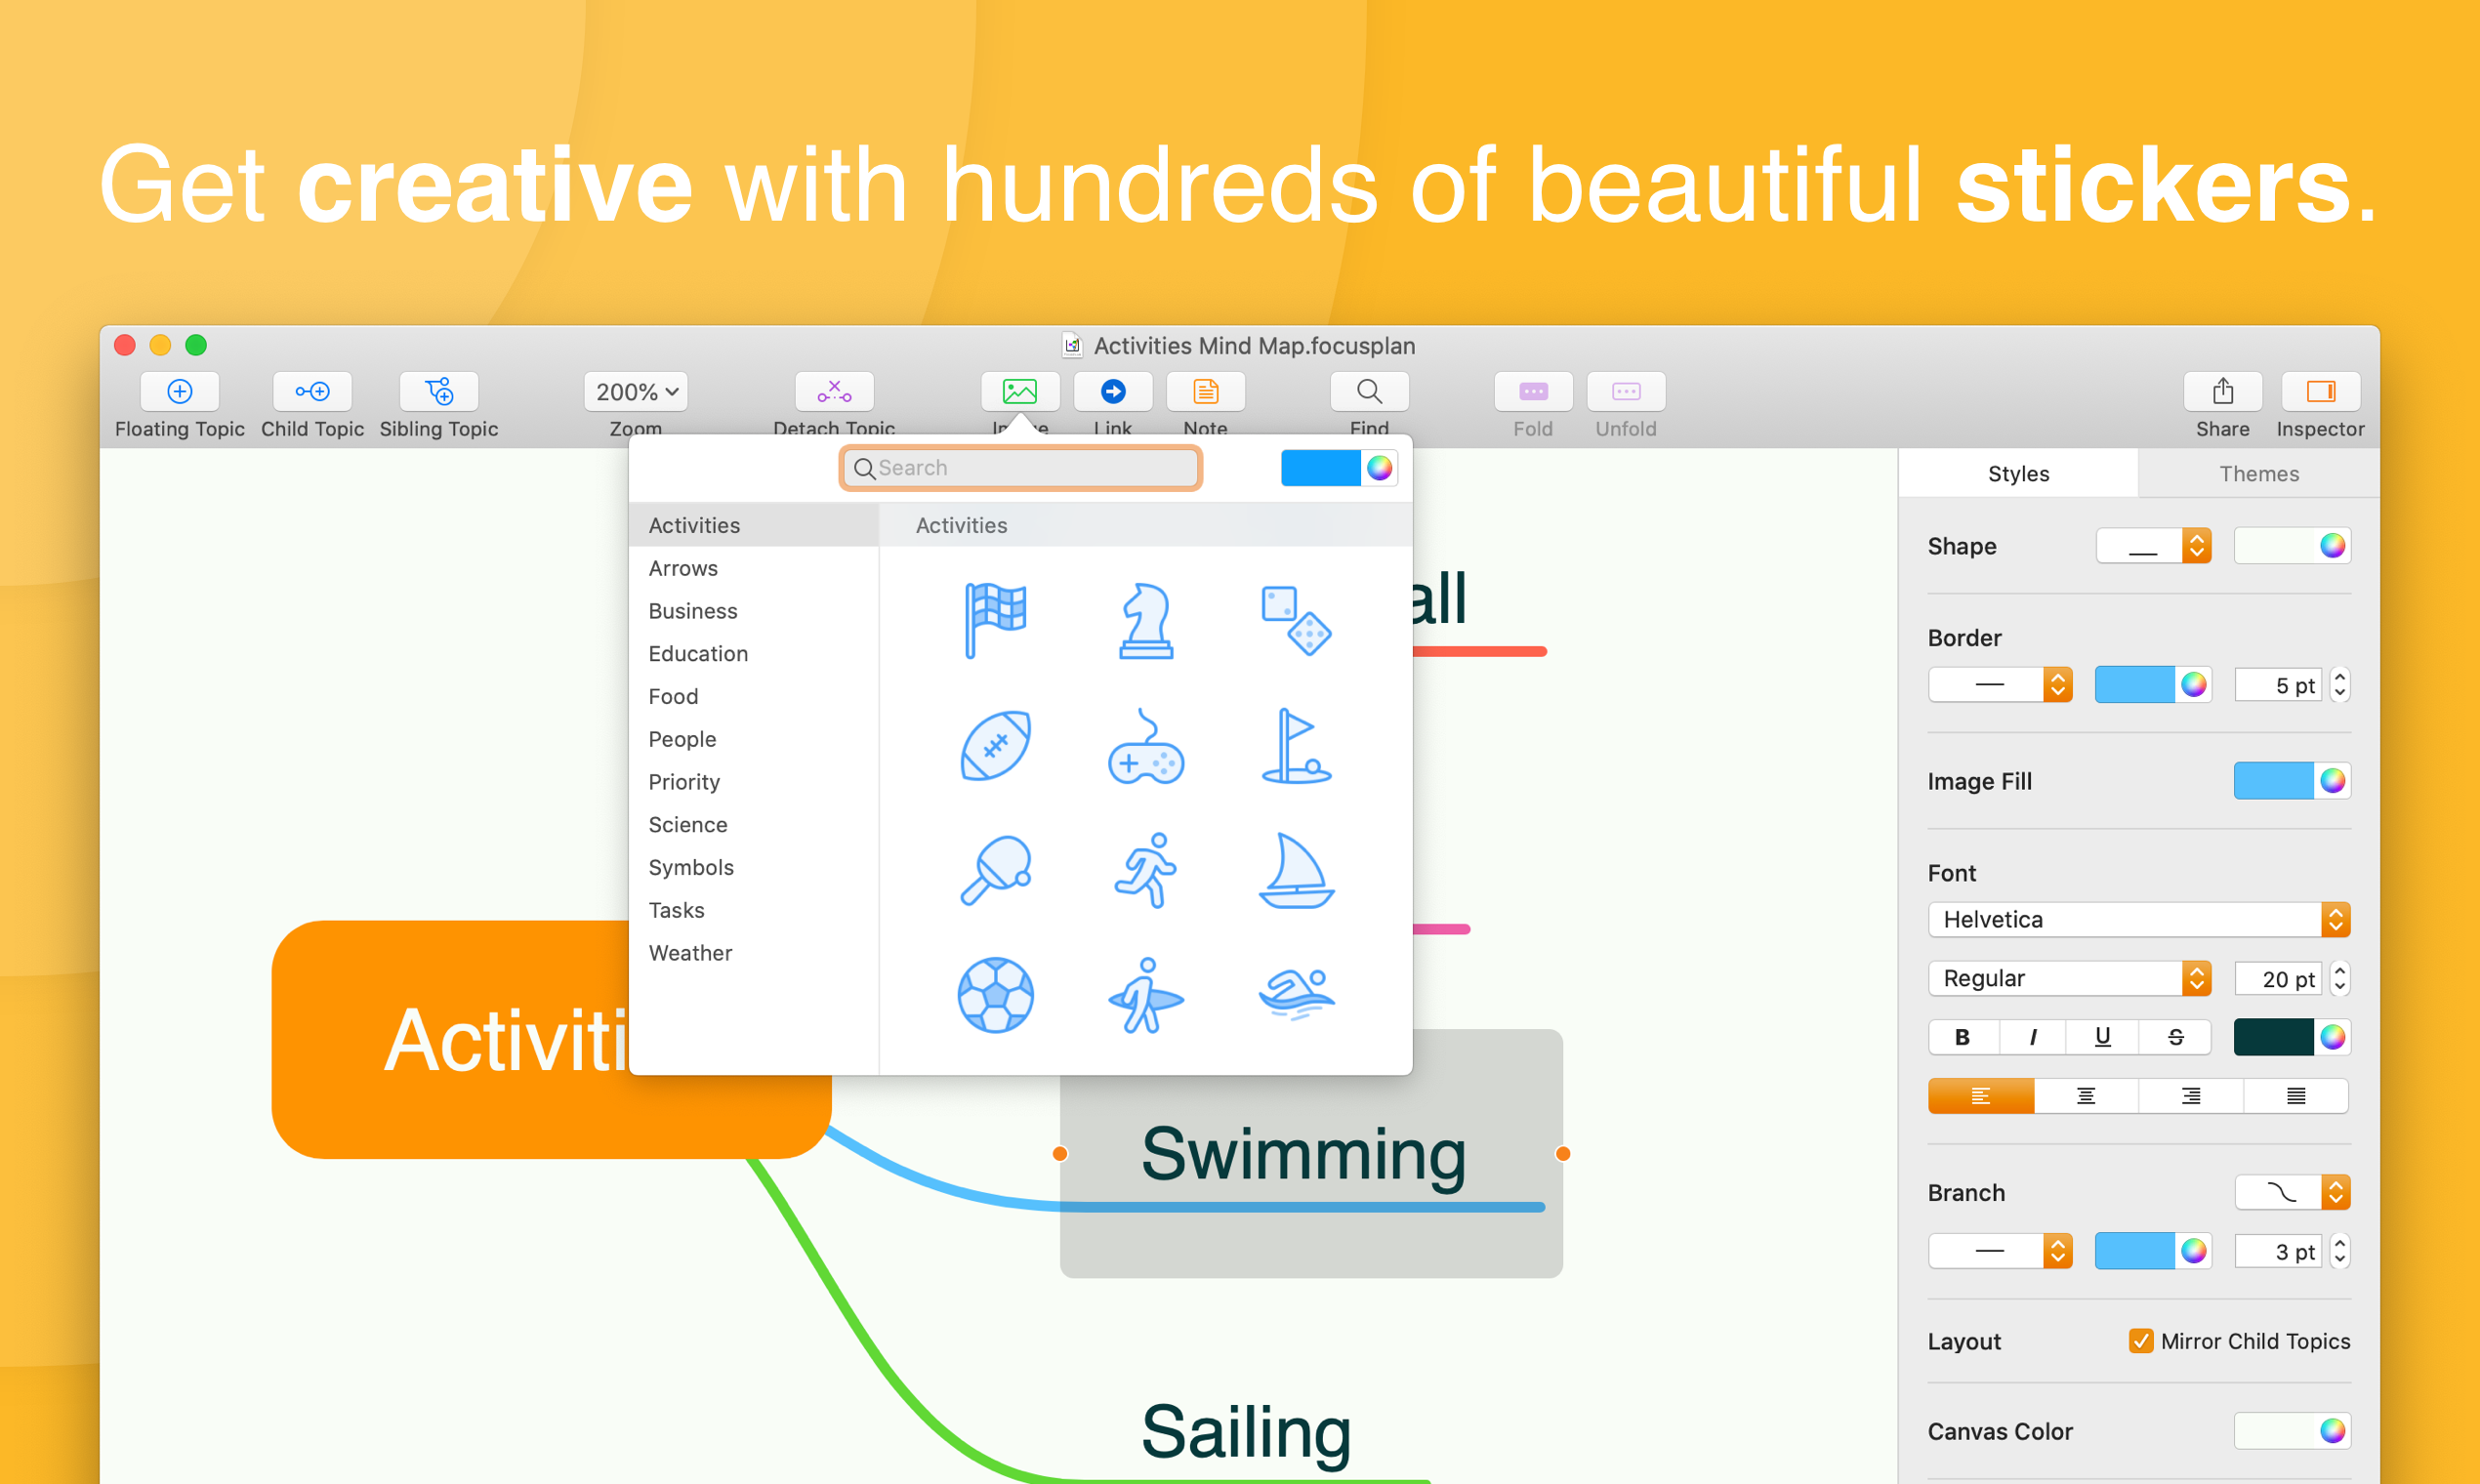The image size is (2480, 1484).
Task: Step the 5 pt border width
Action: click(2340, 685)
